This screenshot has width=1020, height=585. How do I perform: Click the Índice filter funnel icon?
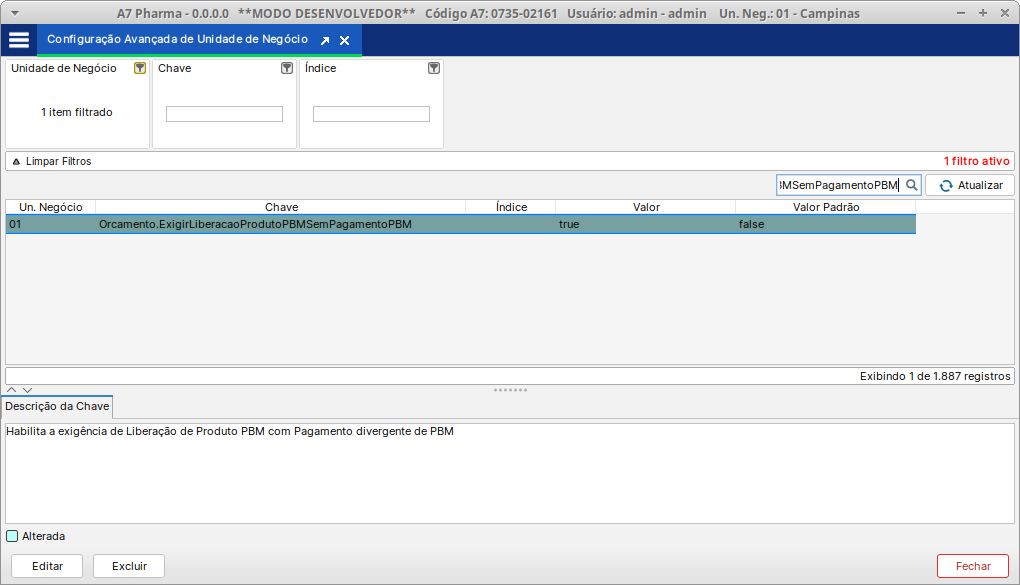[x=434, y=68]
